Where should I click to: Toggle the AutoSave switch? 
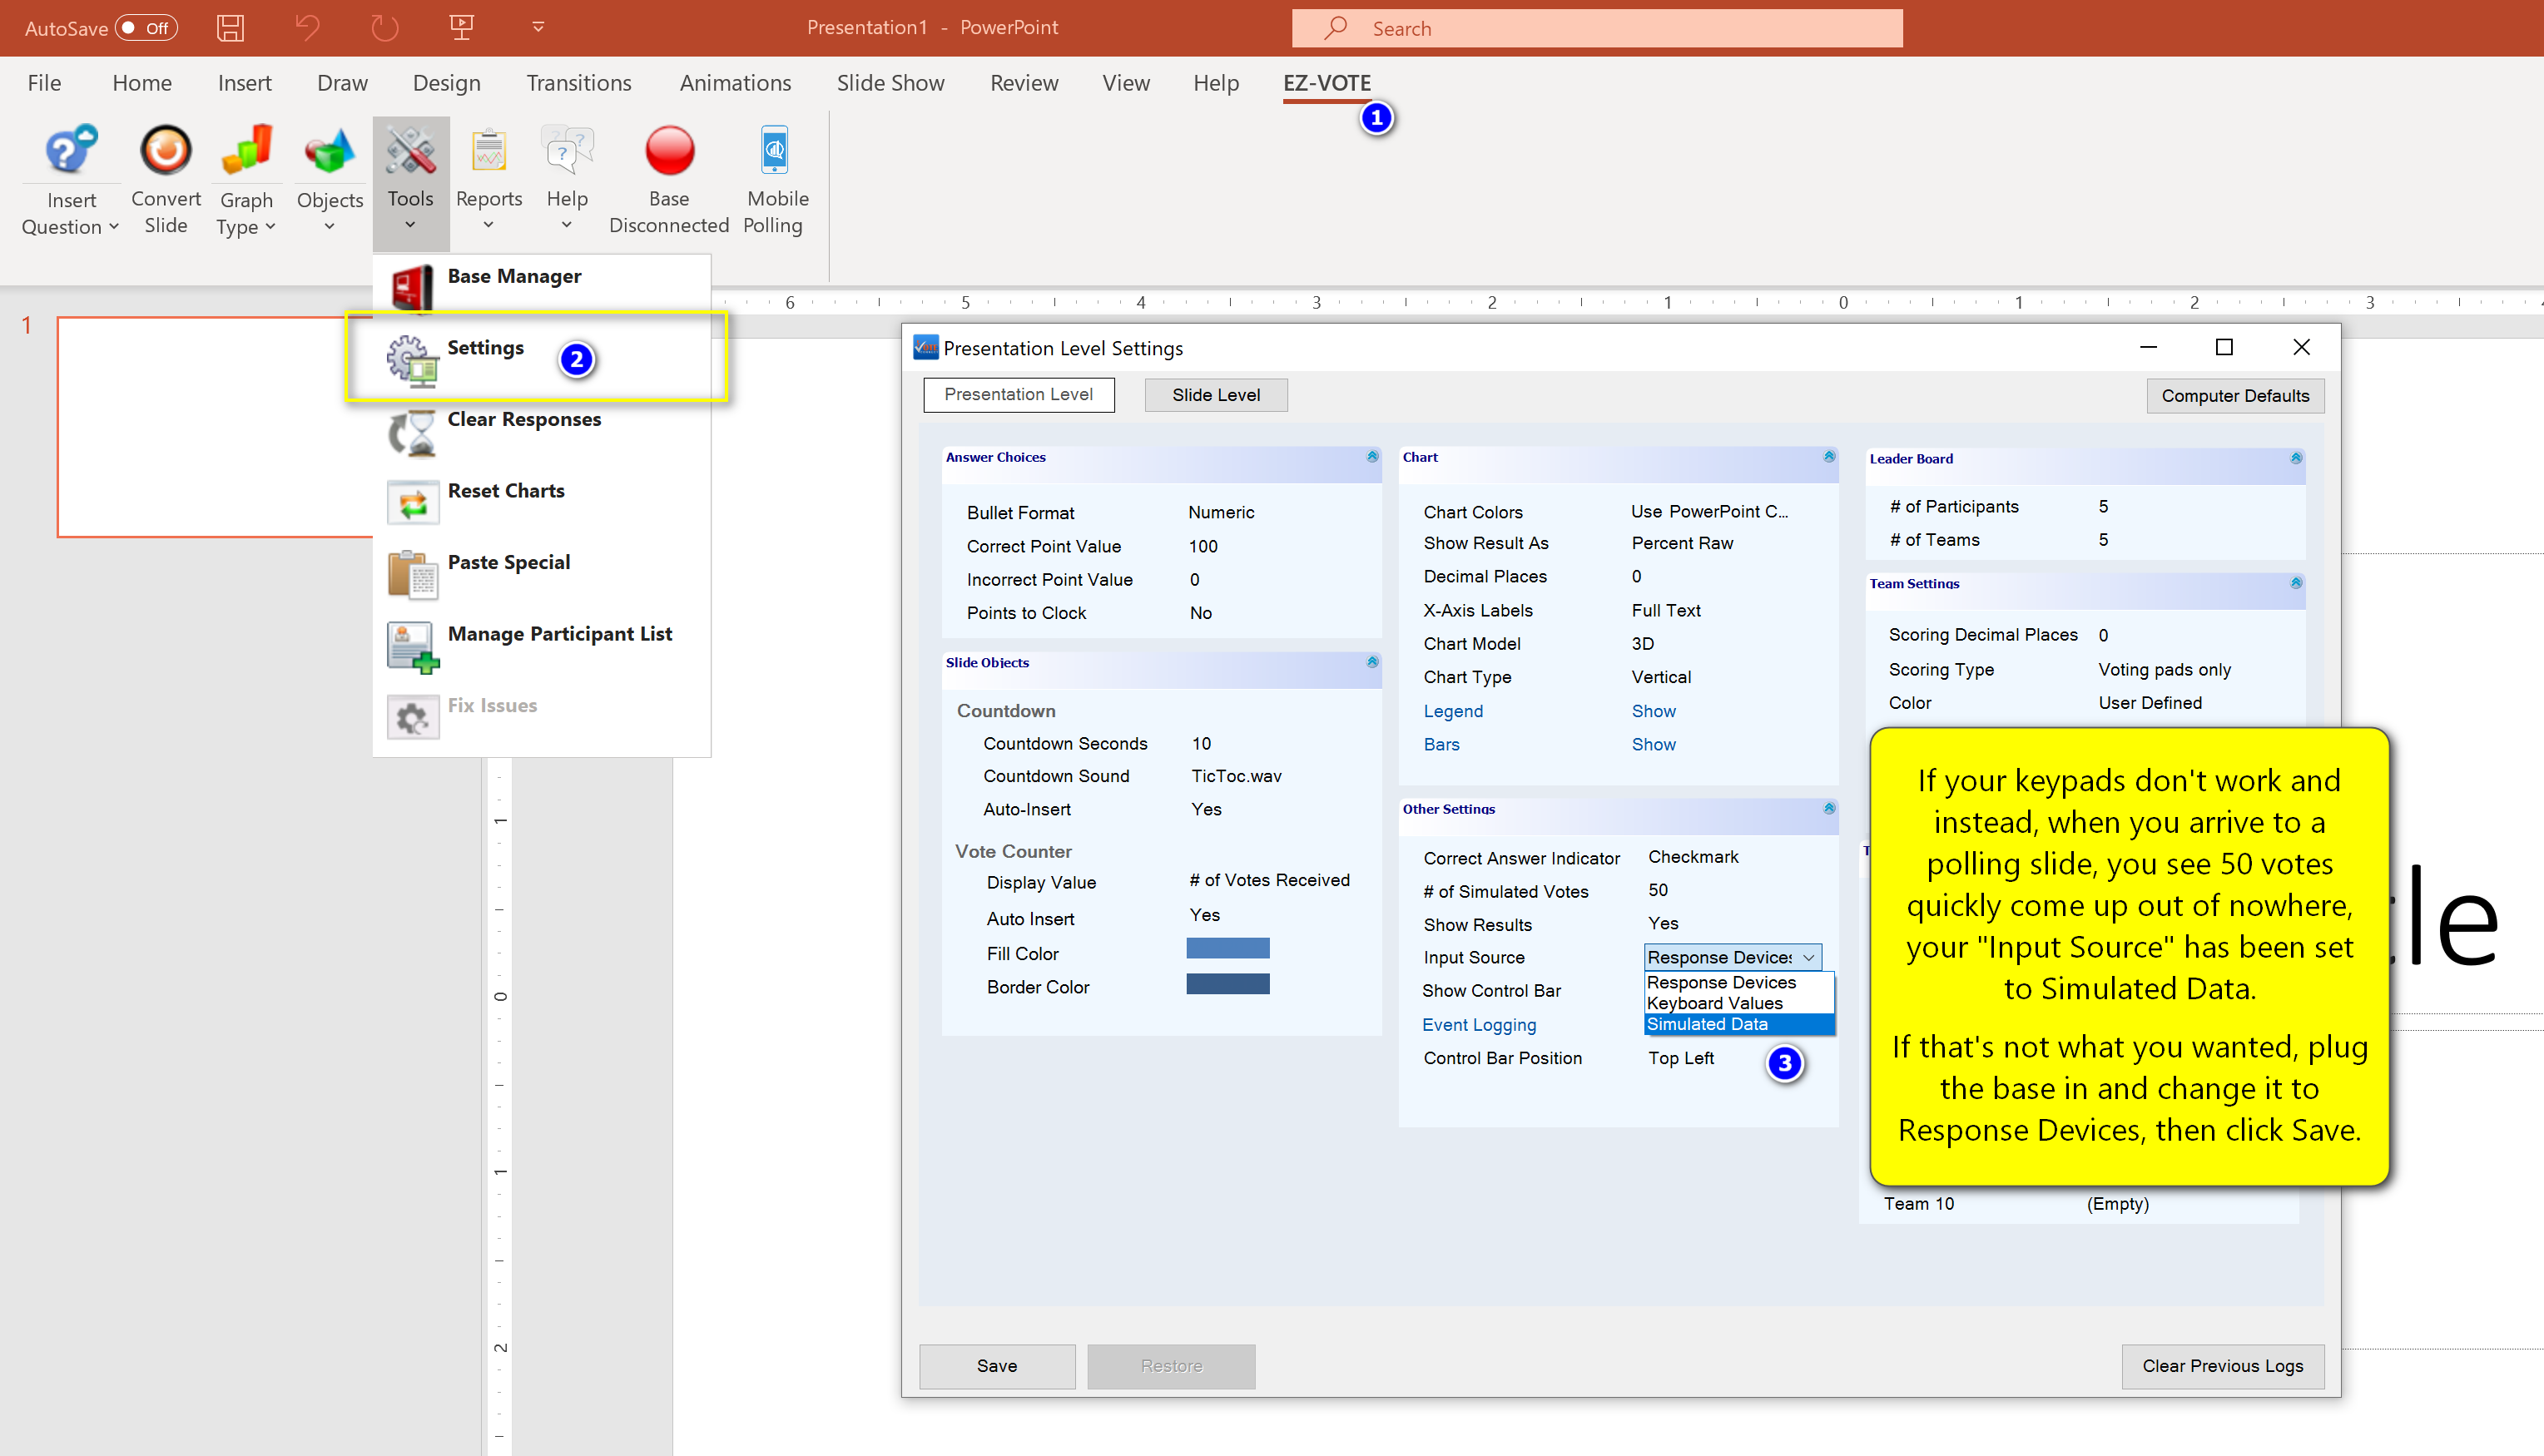pos(146,27)
